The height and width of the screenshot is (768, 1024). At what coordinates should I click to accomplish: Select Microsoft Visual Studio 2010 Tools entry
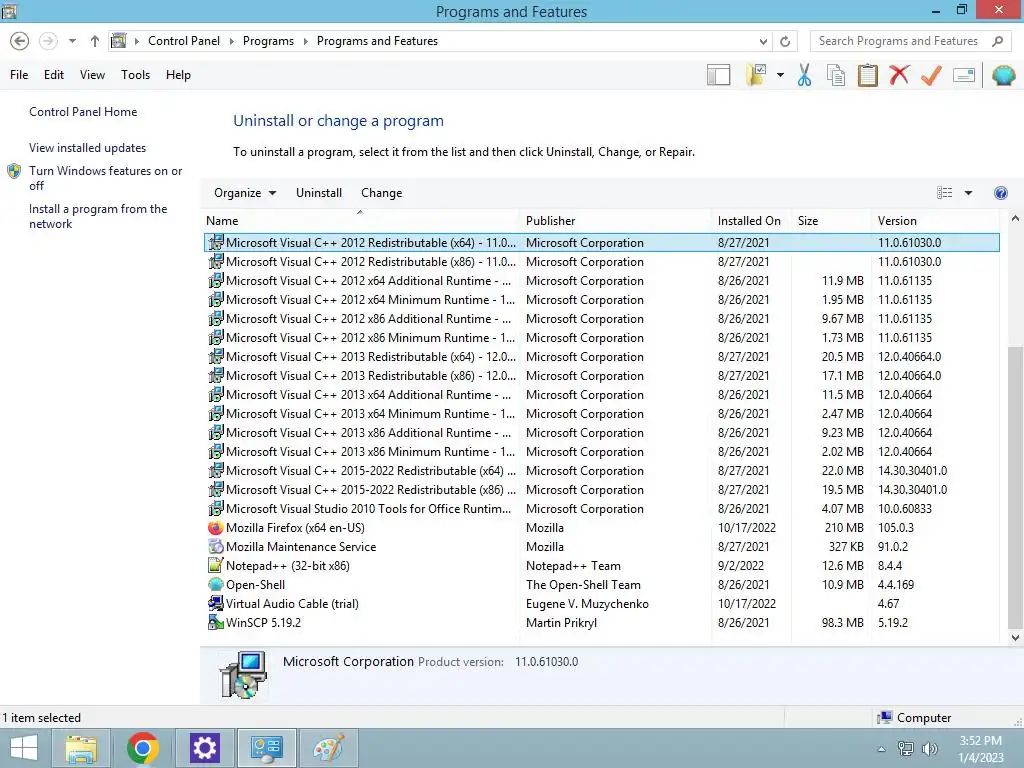click(601, 509)
